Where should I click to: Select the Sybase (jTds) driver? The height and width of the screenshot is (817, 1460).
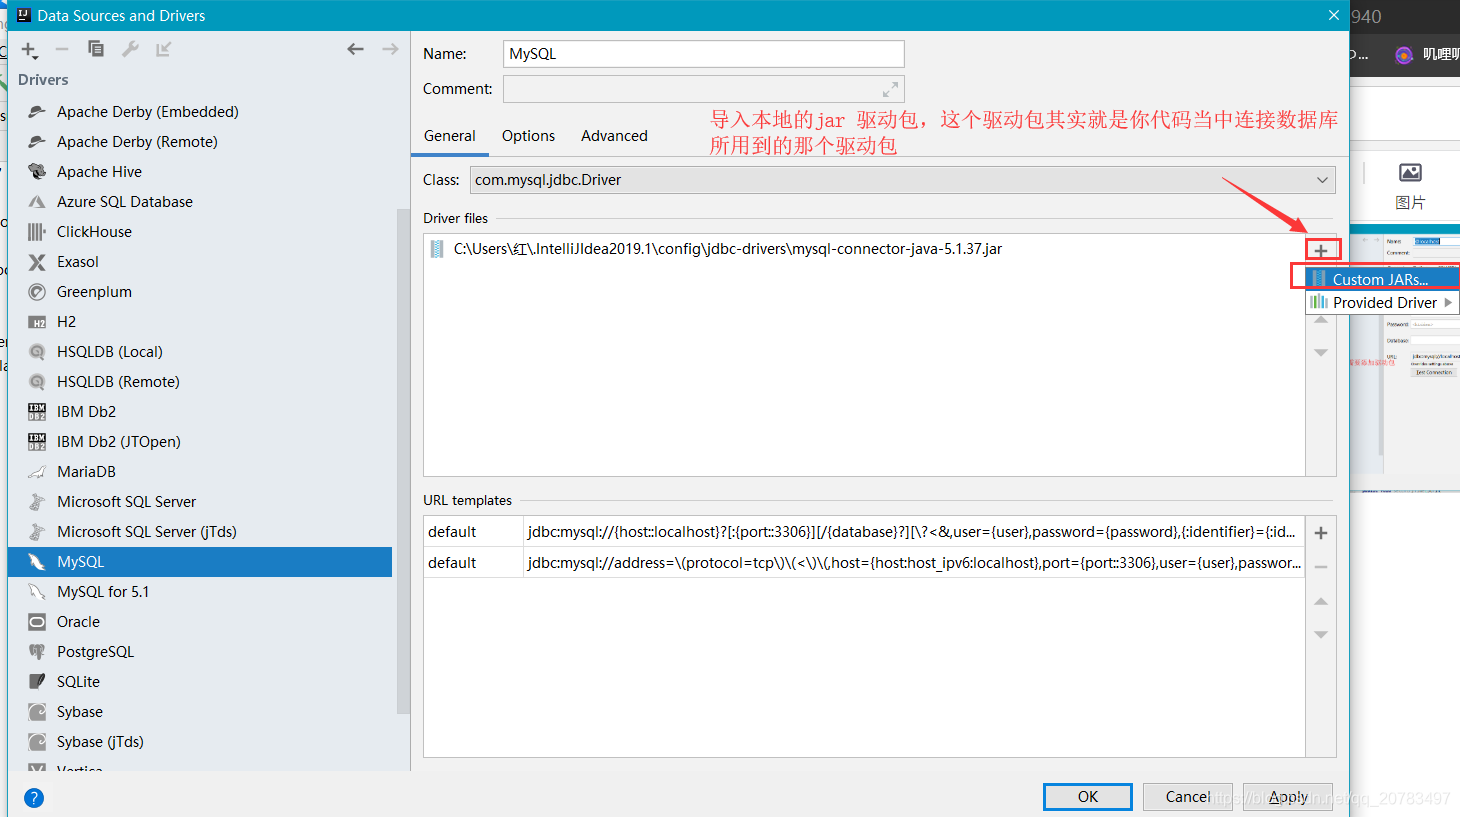pos(200,742)
